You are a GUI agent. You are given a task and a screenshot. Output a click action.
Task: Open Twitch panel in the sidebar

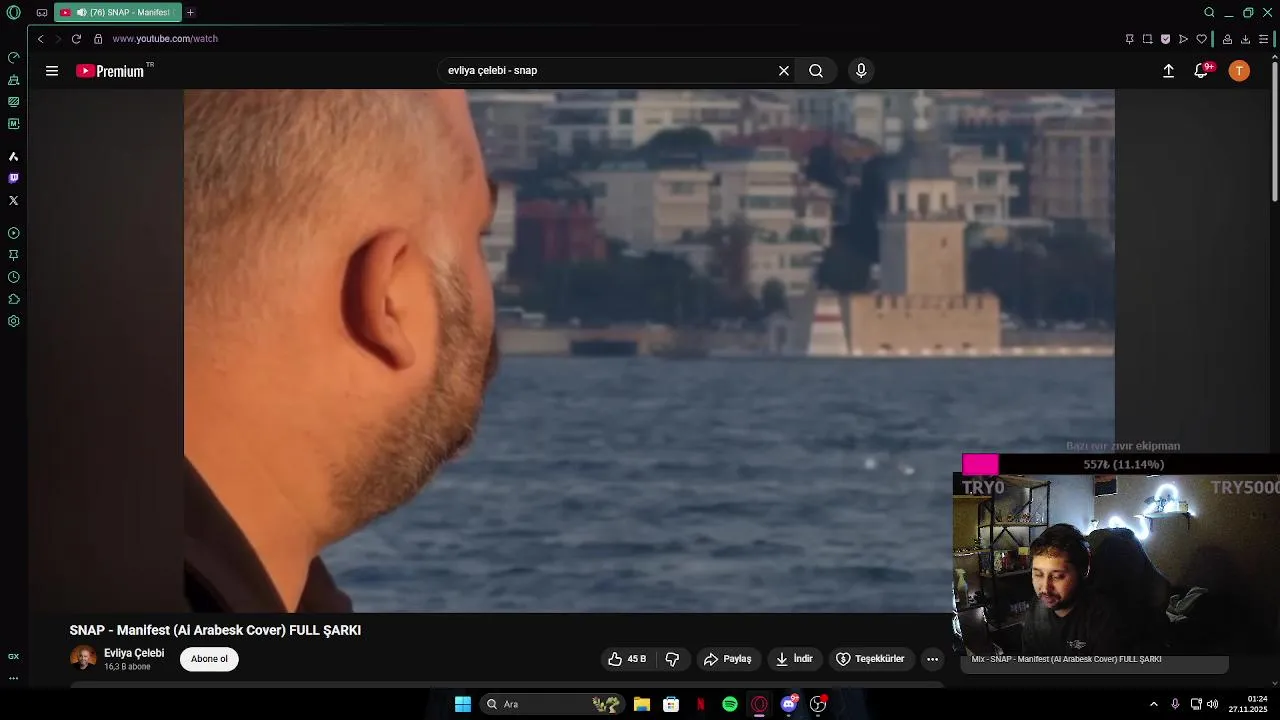coord(13,178)
